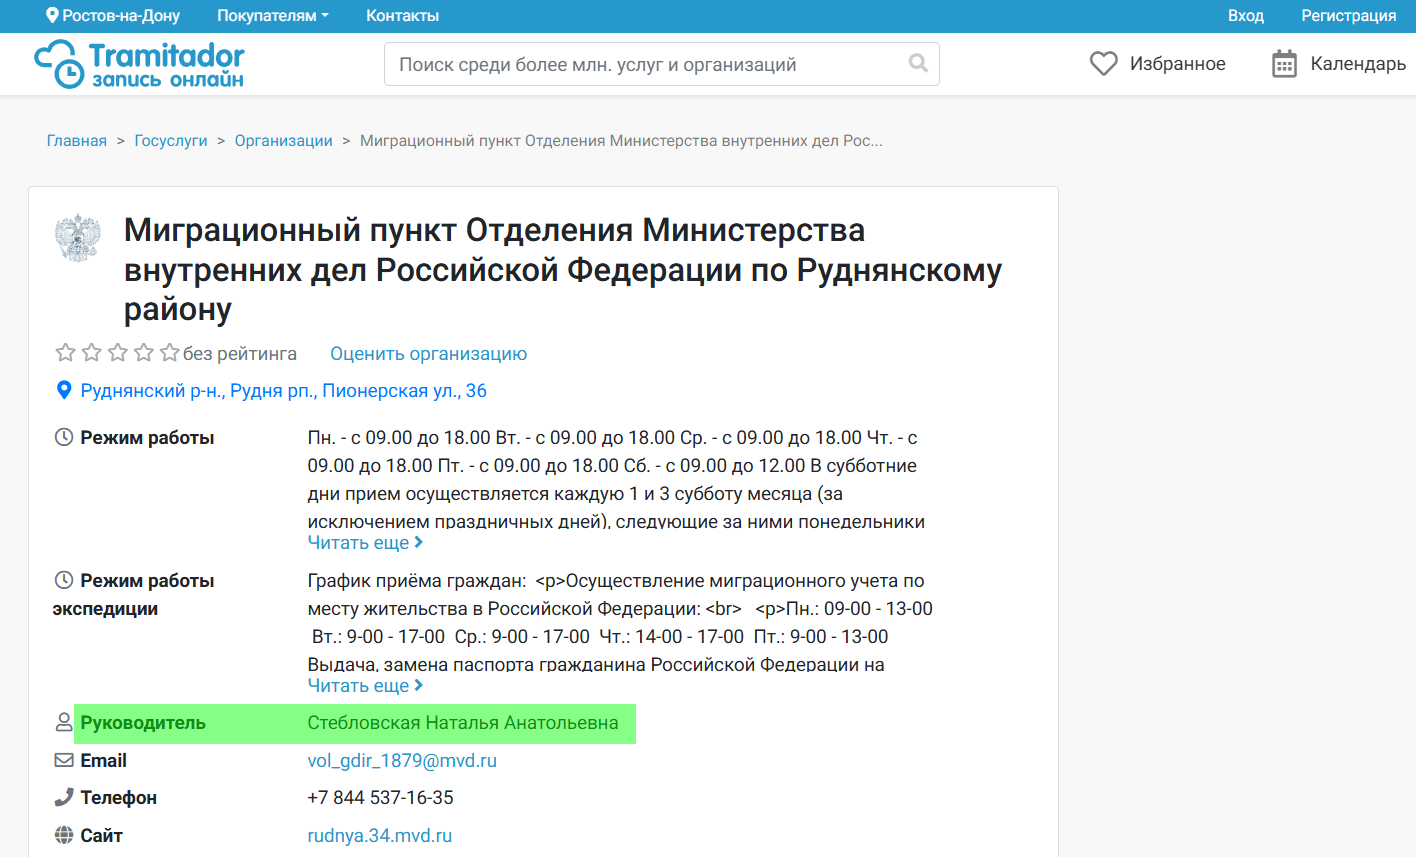
Task: Open the Контакты menu item
Action: pos(403,15)
